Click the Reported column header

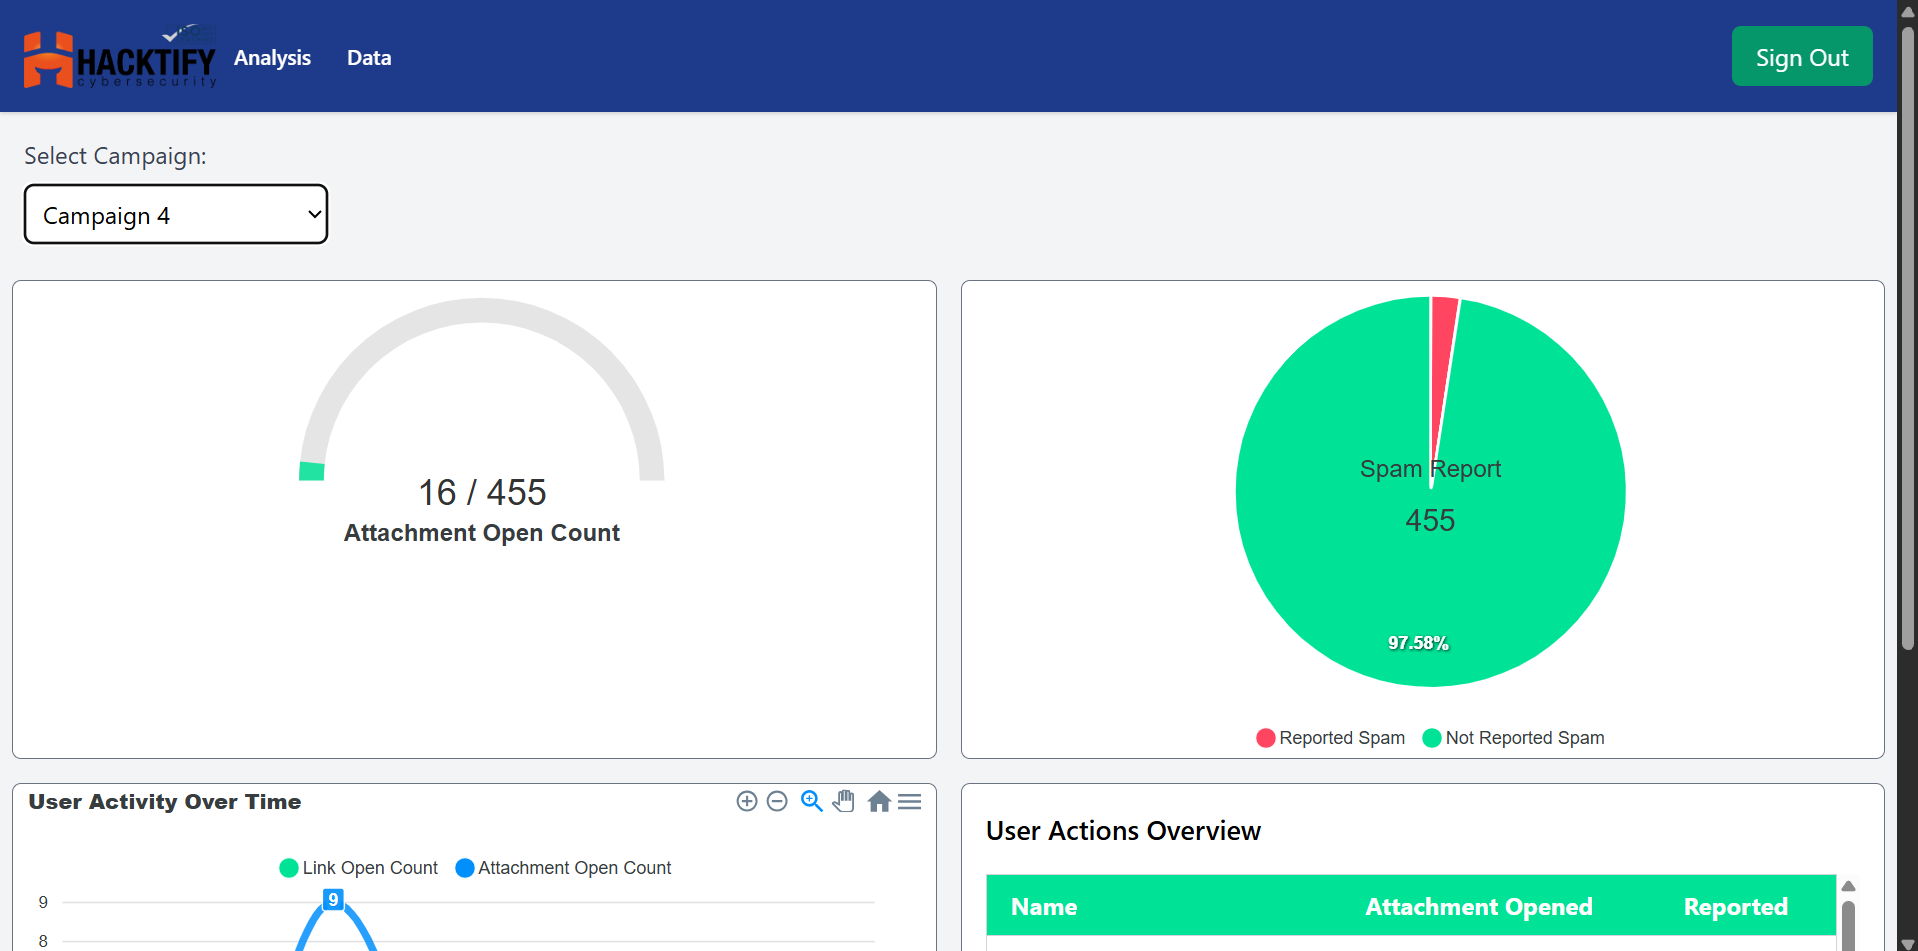click(x=1736, y=907)
